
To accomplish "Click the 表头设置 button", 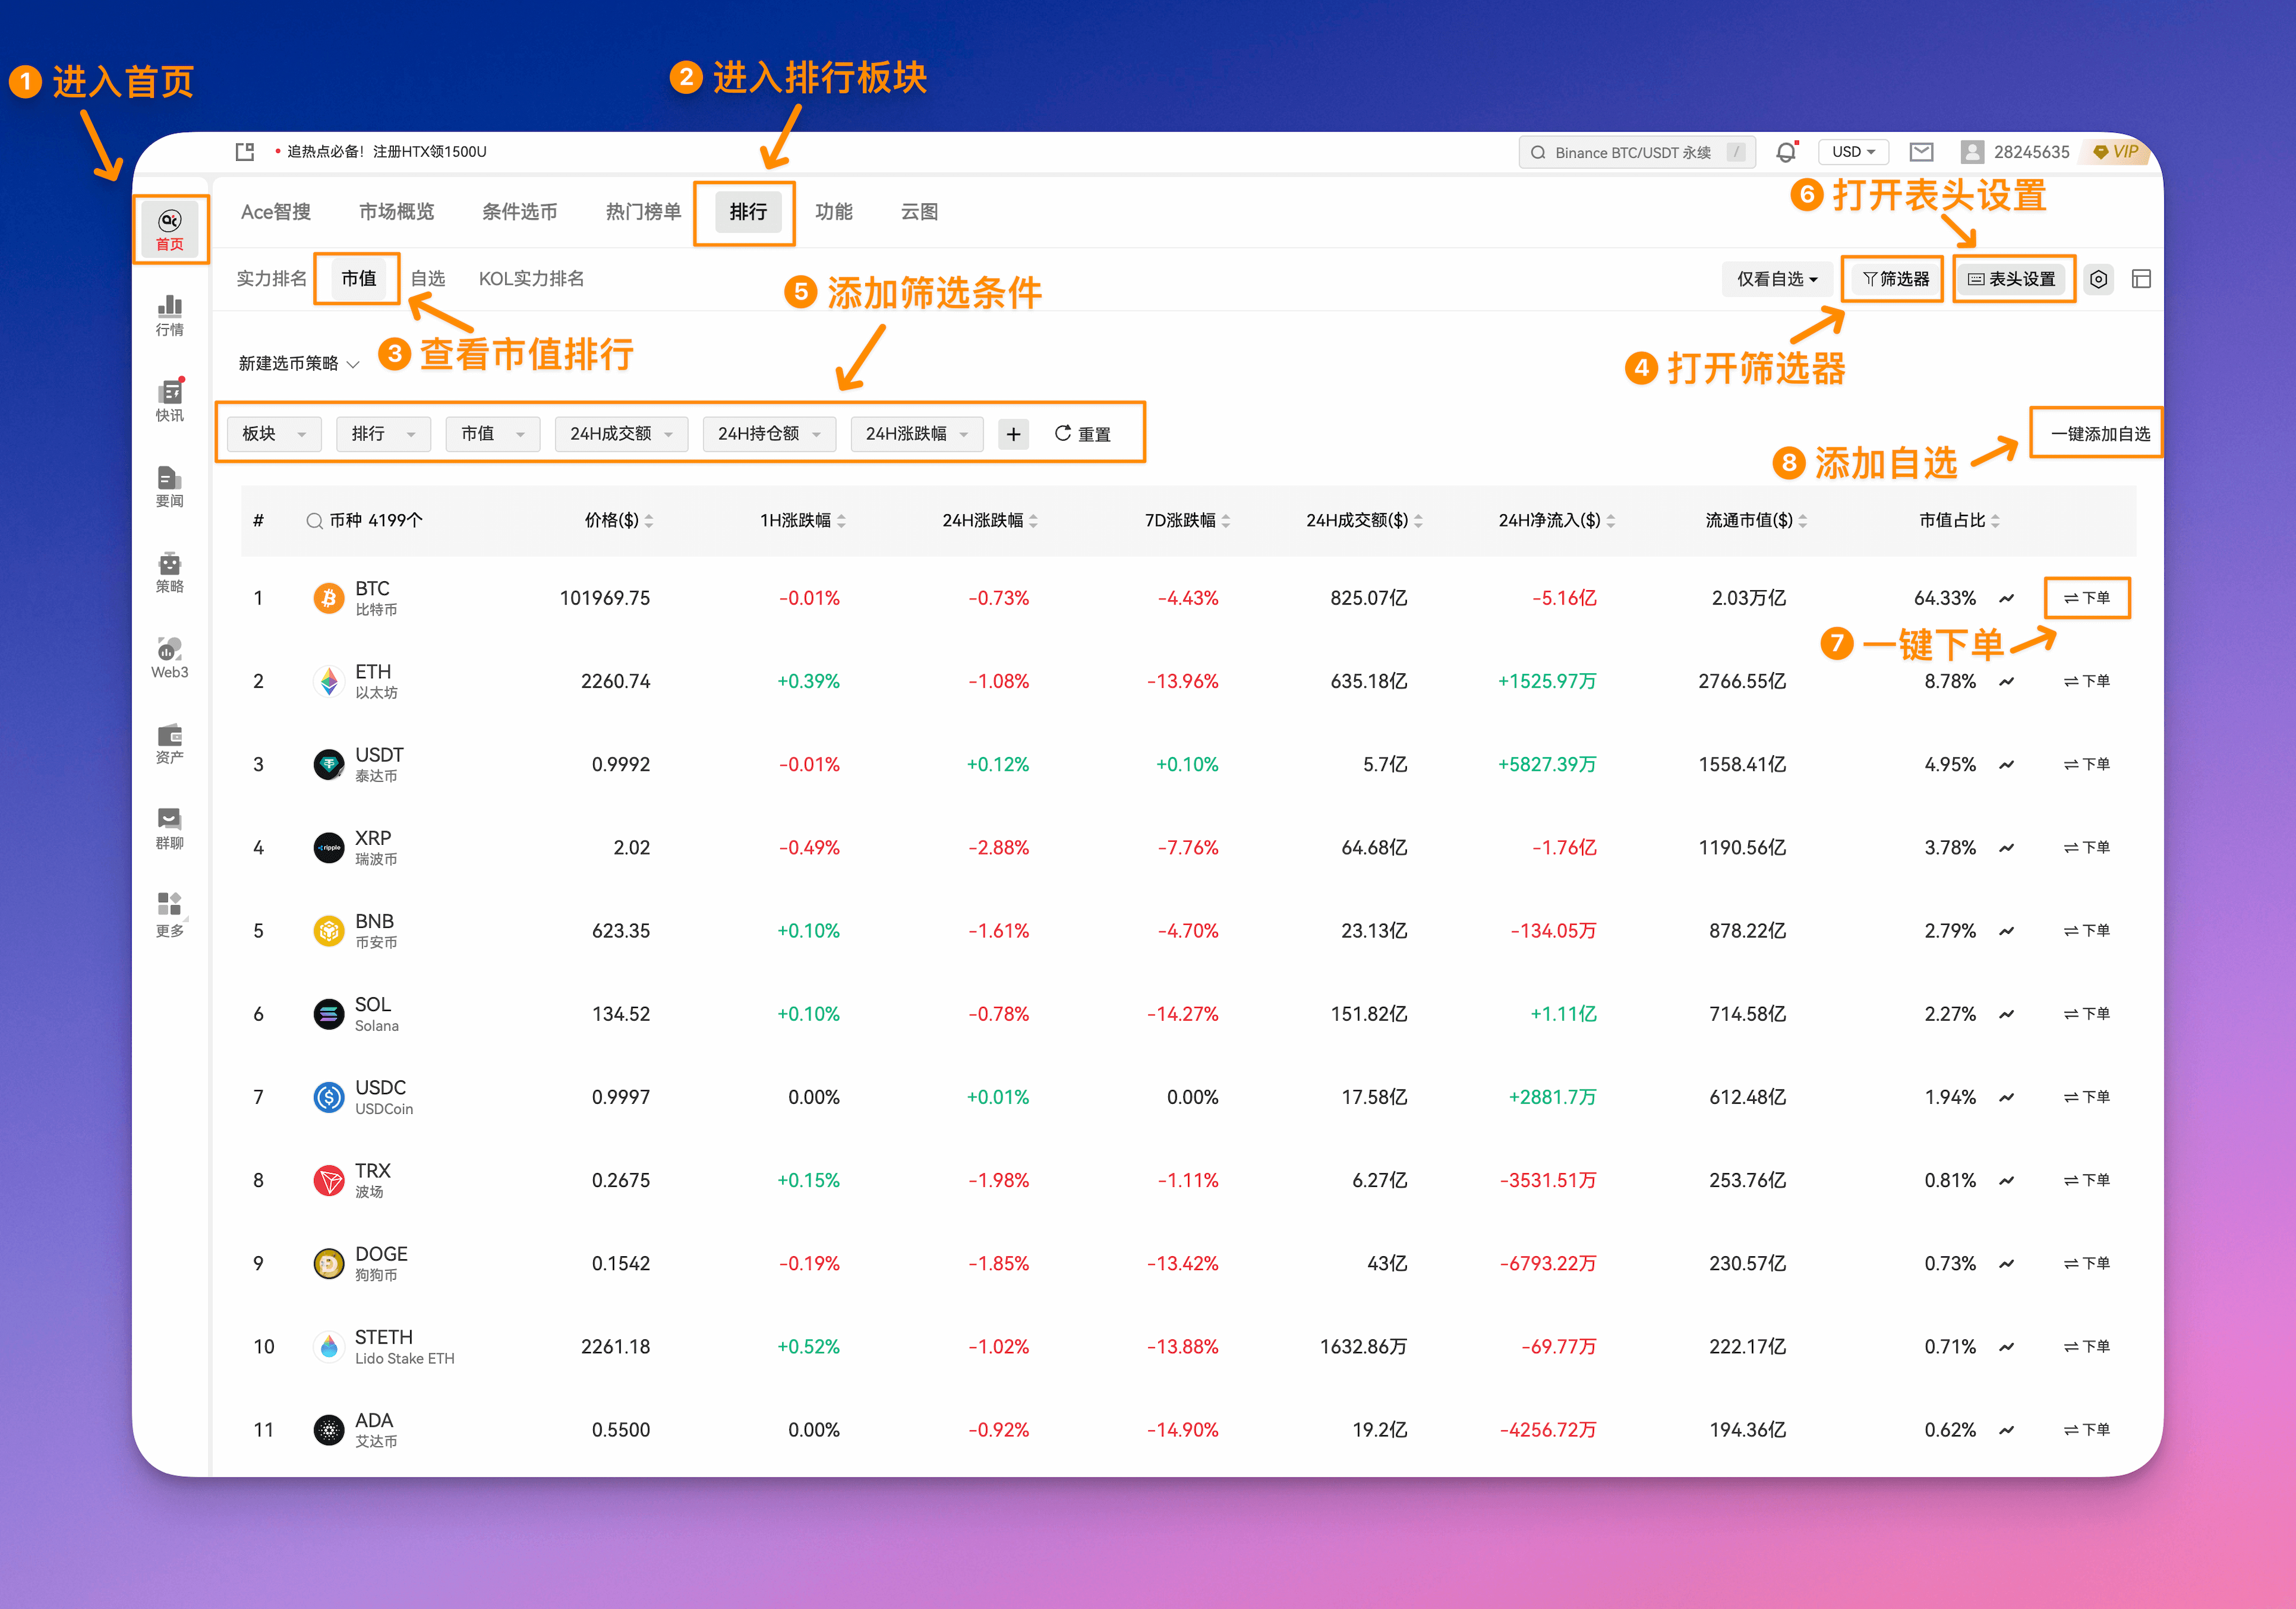I will pyautogui.click(x=2011, y=279).
